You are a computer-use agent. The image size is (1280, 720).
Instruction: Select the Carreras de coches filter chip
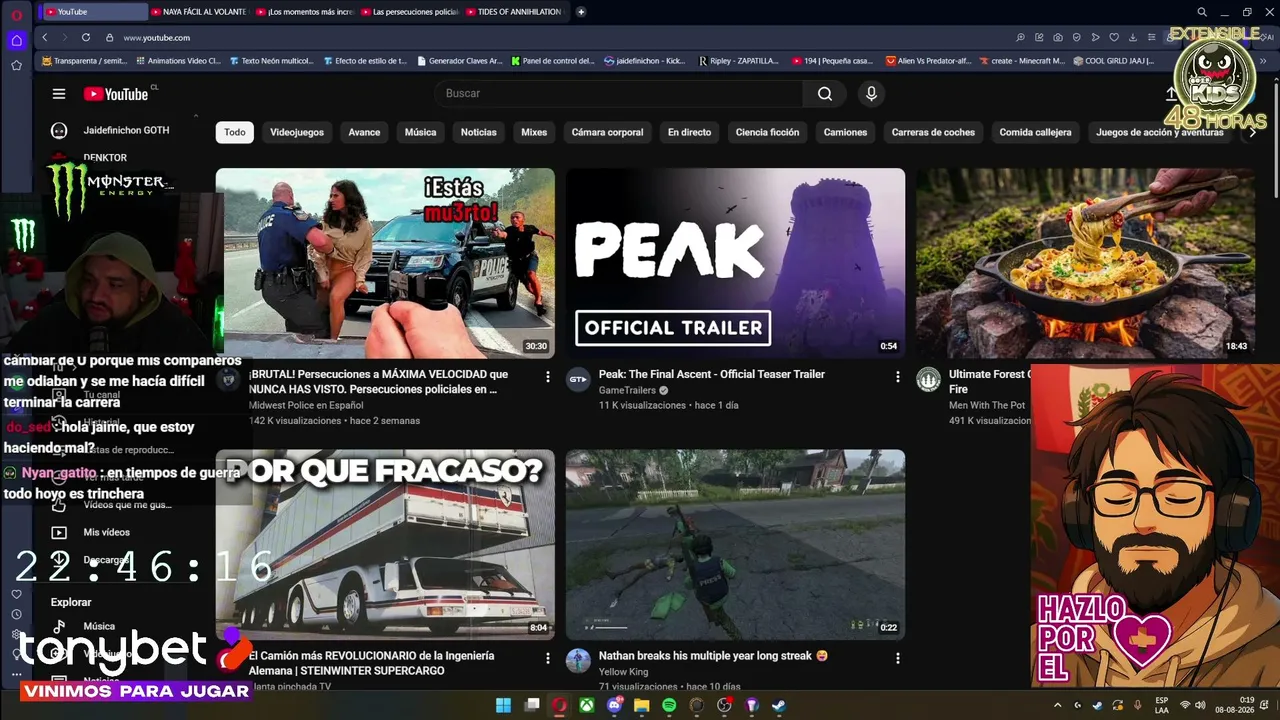pos(933,132)
